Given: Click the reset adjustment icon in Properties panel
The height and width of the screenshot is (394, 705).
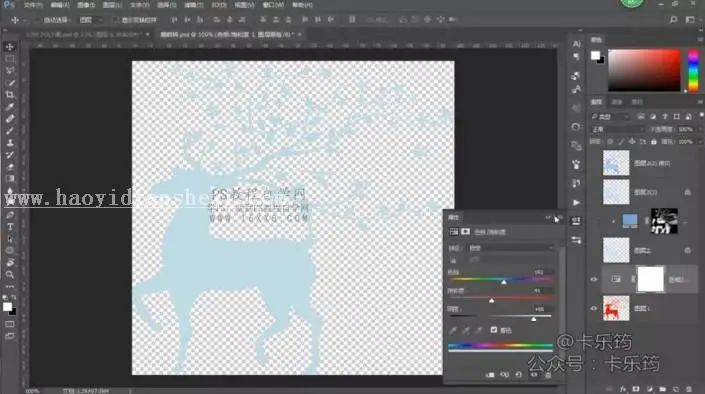Looking at the screenshot, I should pyautogui.click(x=519, y=375).
